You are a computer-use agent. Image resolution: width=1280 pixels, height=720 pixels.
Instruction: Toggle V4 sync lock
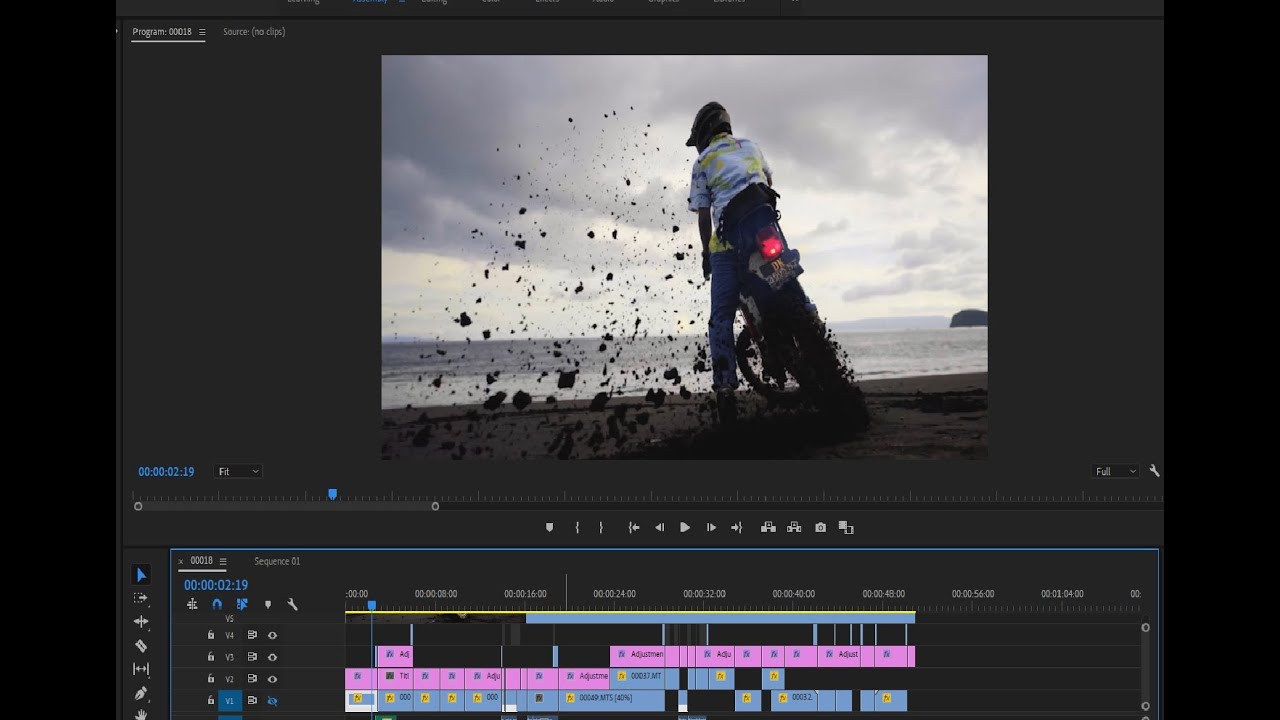tap(252, 635)
